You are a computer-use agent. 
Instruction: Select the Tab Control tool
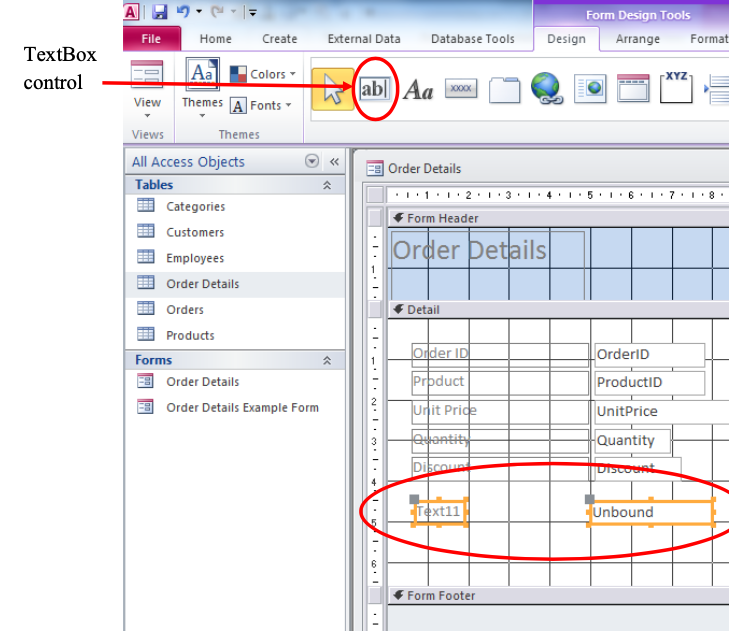(504, 89)
